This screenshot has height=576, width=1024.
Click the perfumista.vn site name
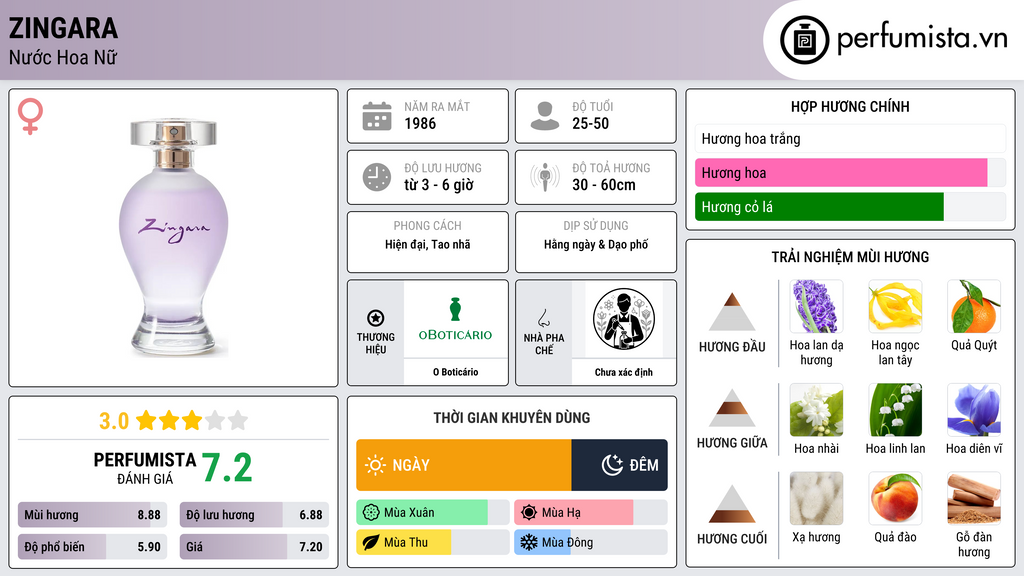922,39
